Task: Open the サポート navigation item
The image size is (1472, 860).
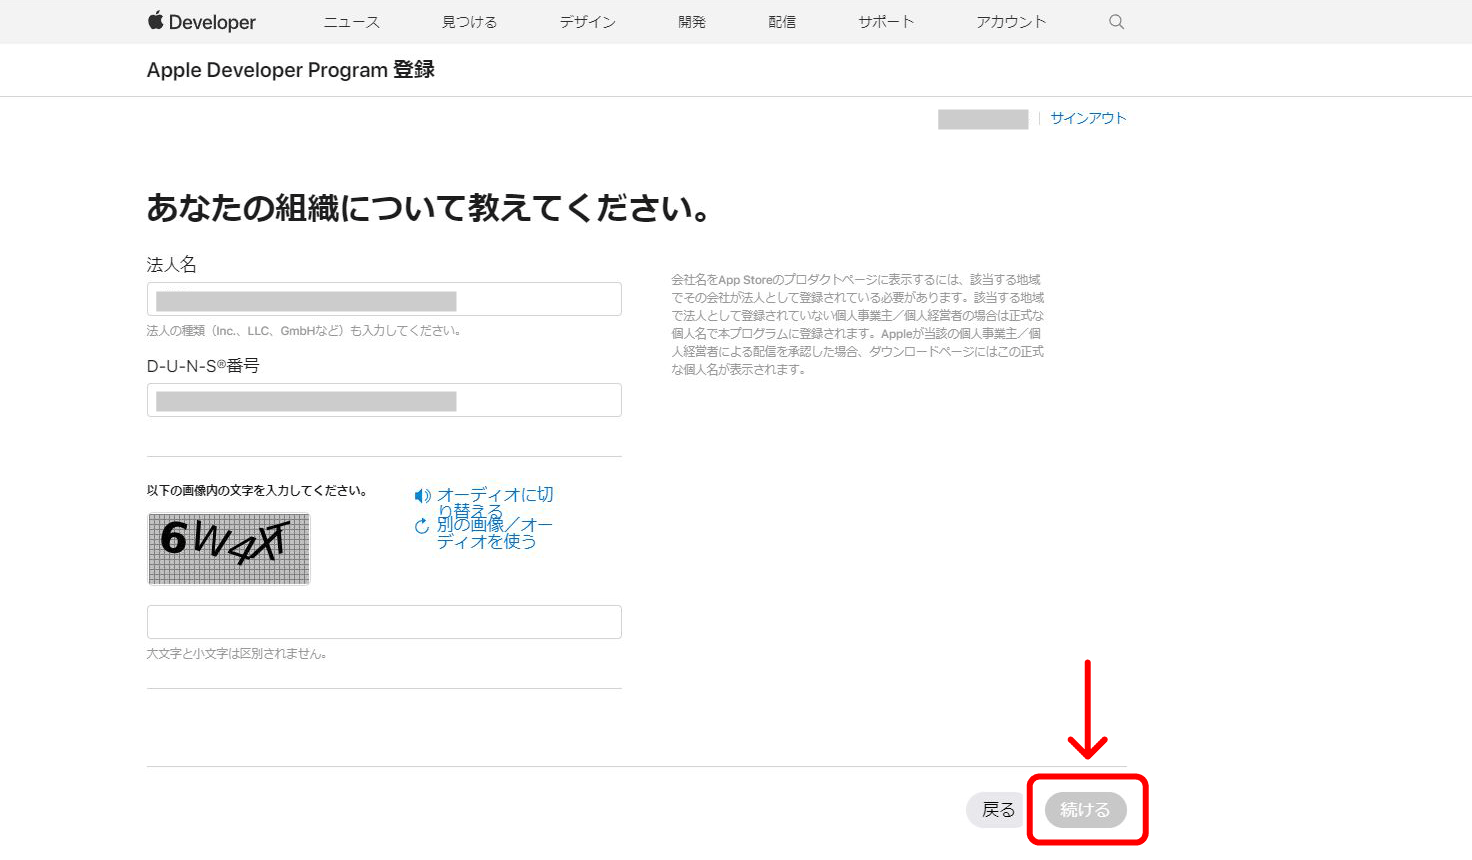Action: pyautogui.click(x=885, y=22)
